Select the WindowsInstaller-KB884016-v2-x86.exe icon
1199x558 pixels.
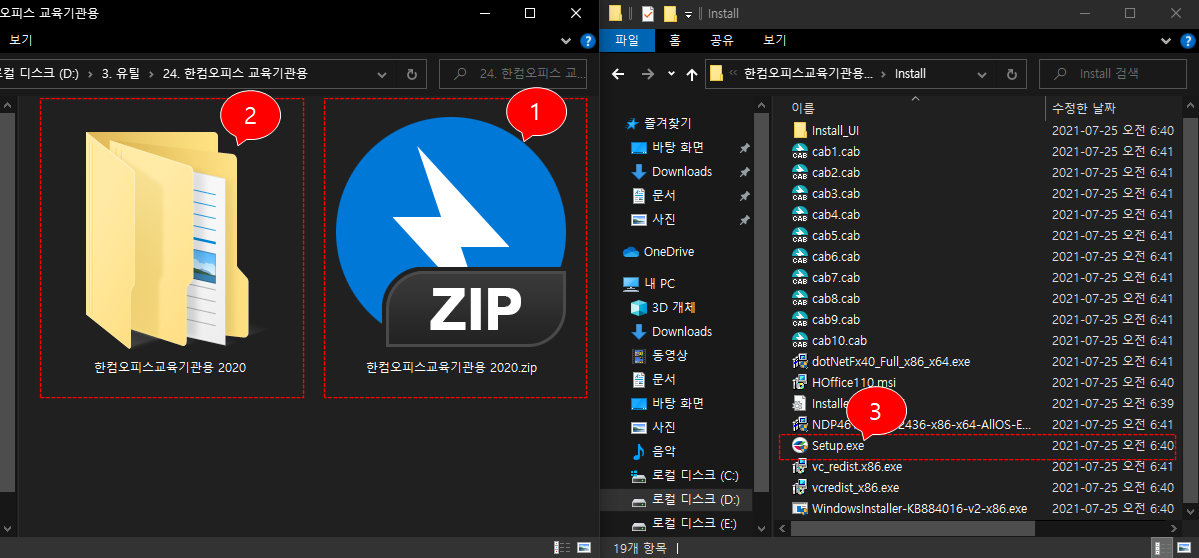(800, 508)
